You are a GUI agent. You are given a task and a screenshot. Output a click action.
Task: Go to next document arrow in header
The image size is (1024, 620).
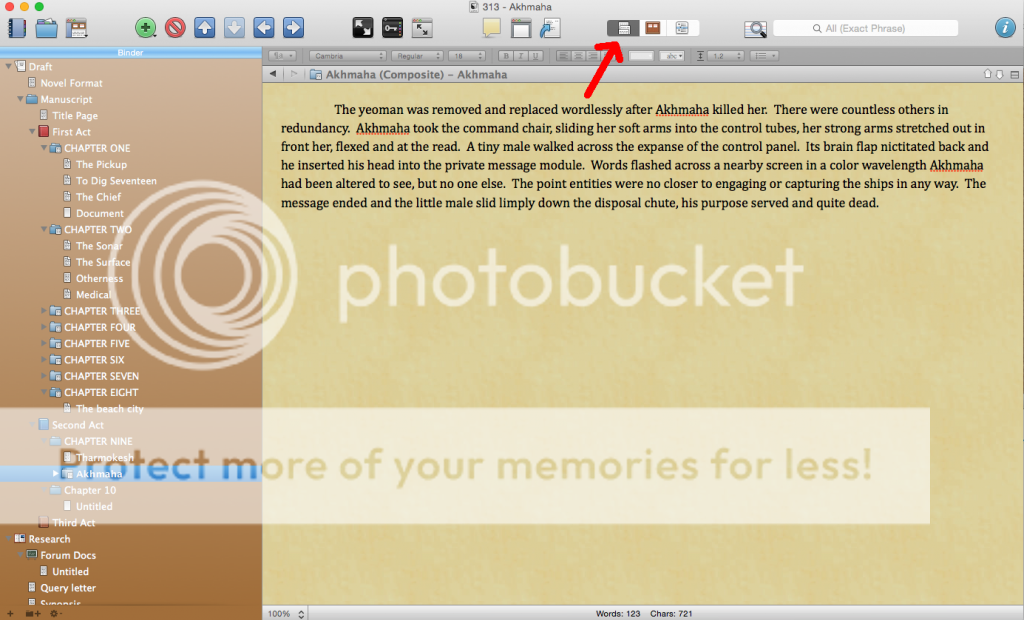pyautogui.click(x=999, y=74)
